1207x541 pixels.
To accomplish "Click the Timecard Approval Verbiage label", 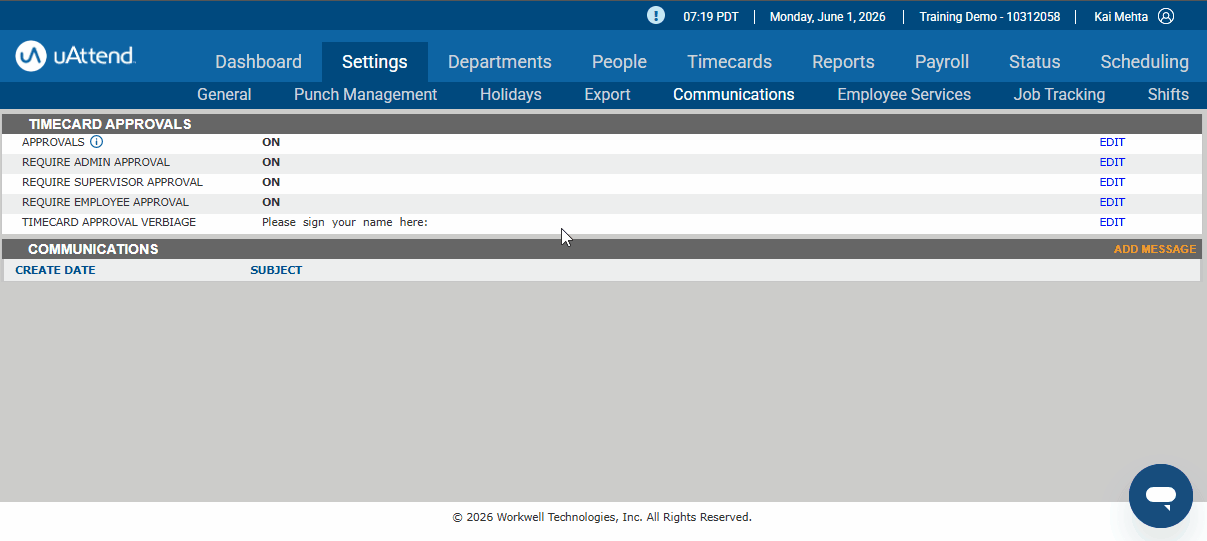I will (x=109, y=222).
